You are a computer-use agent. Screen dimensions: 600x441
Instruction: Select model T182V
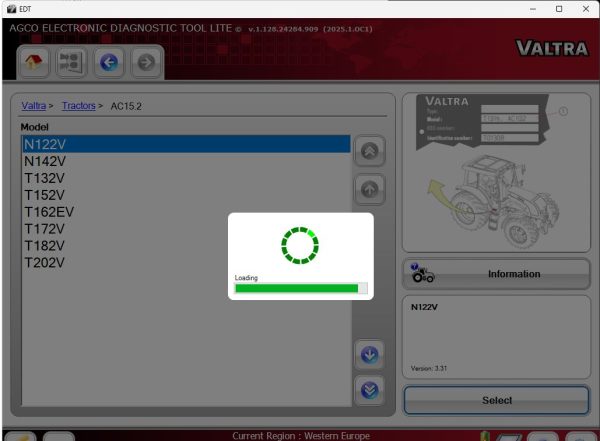click(x=186, y=245)
